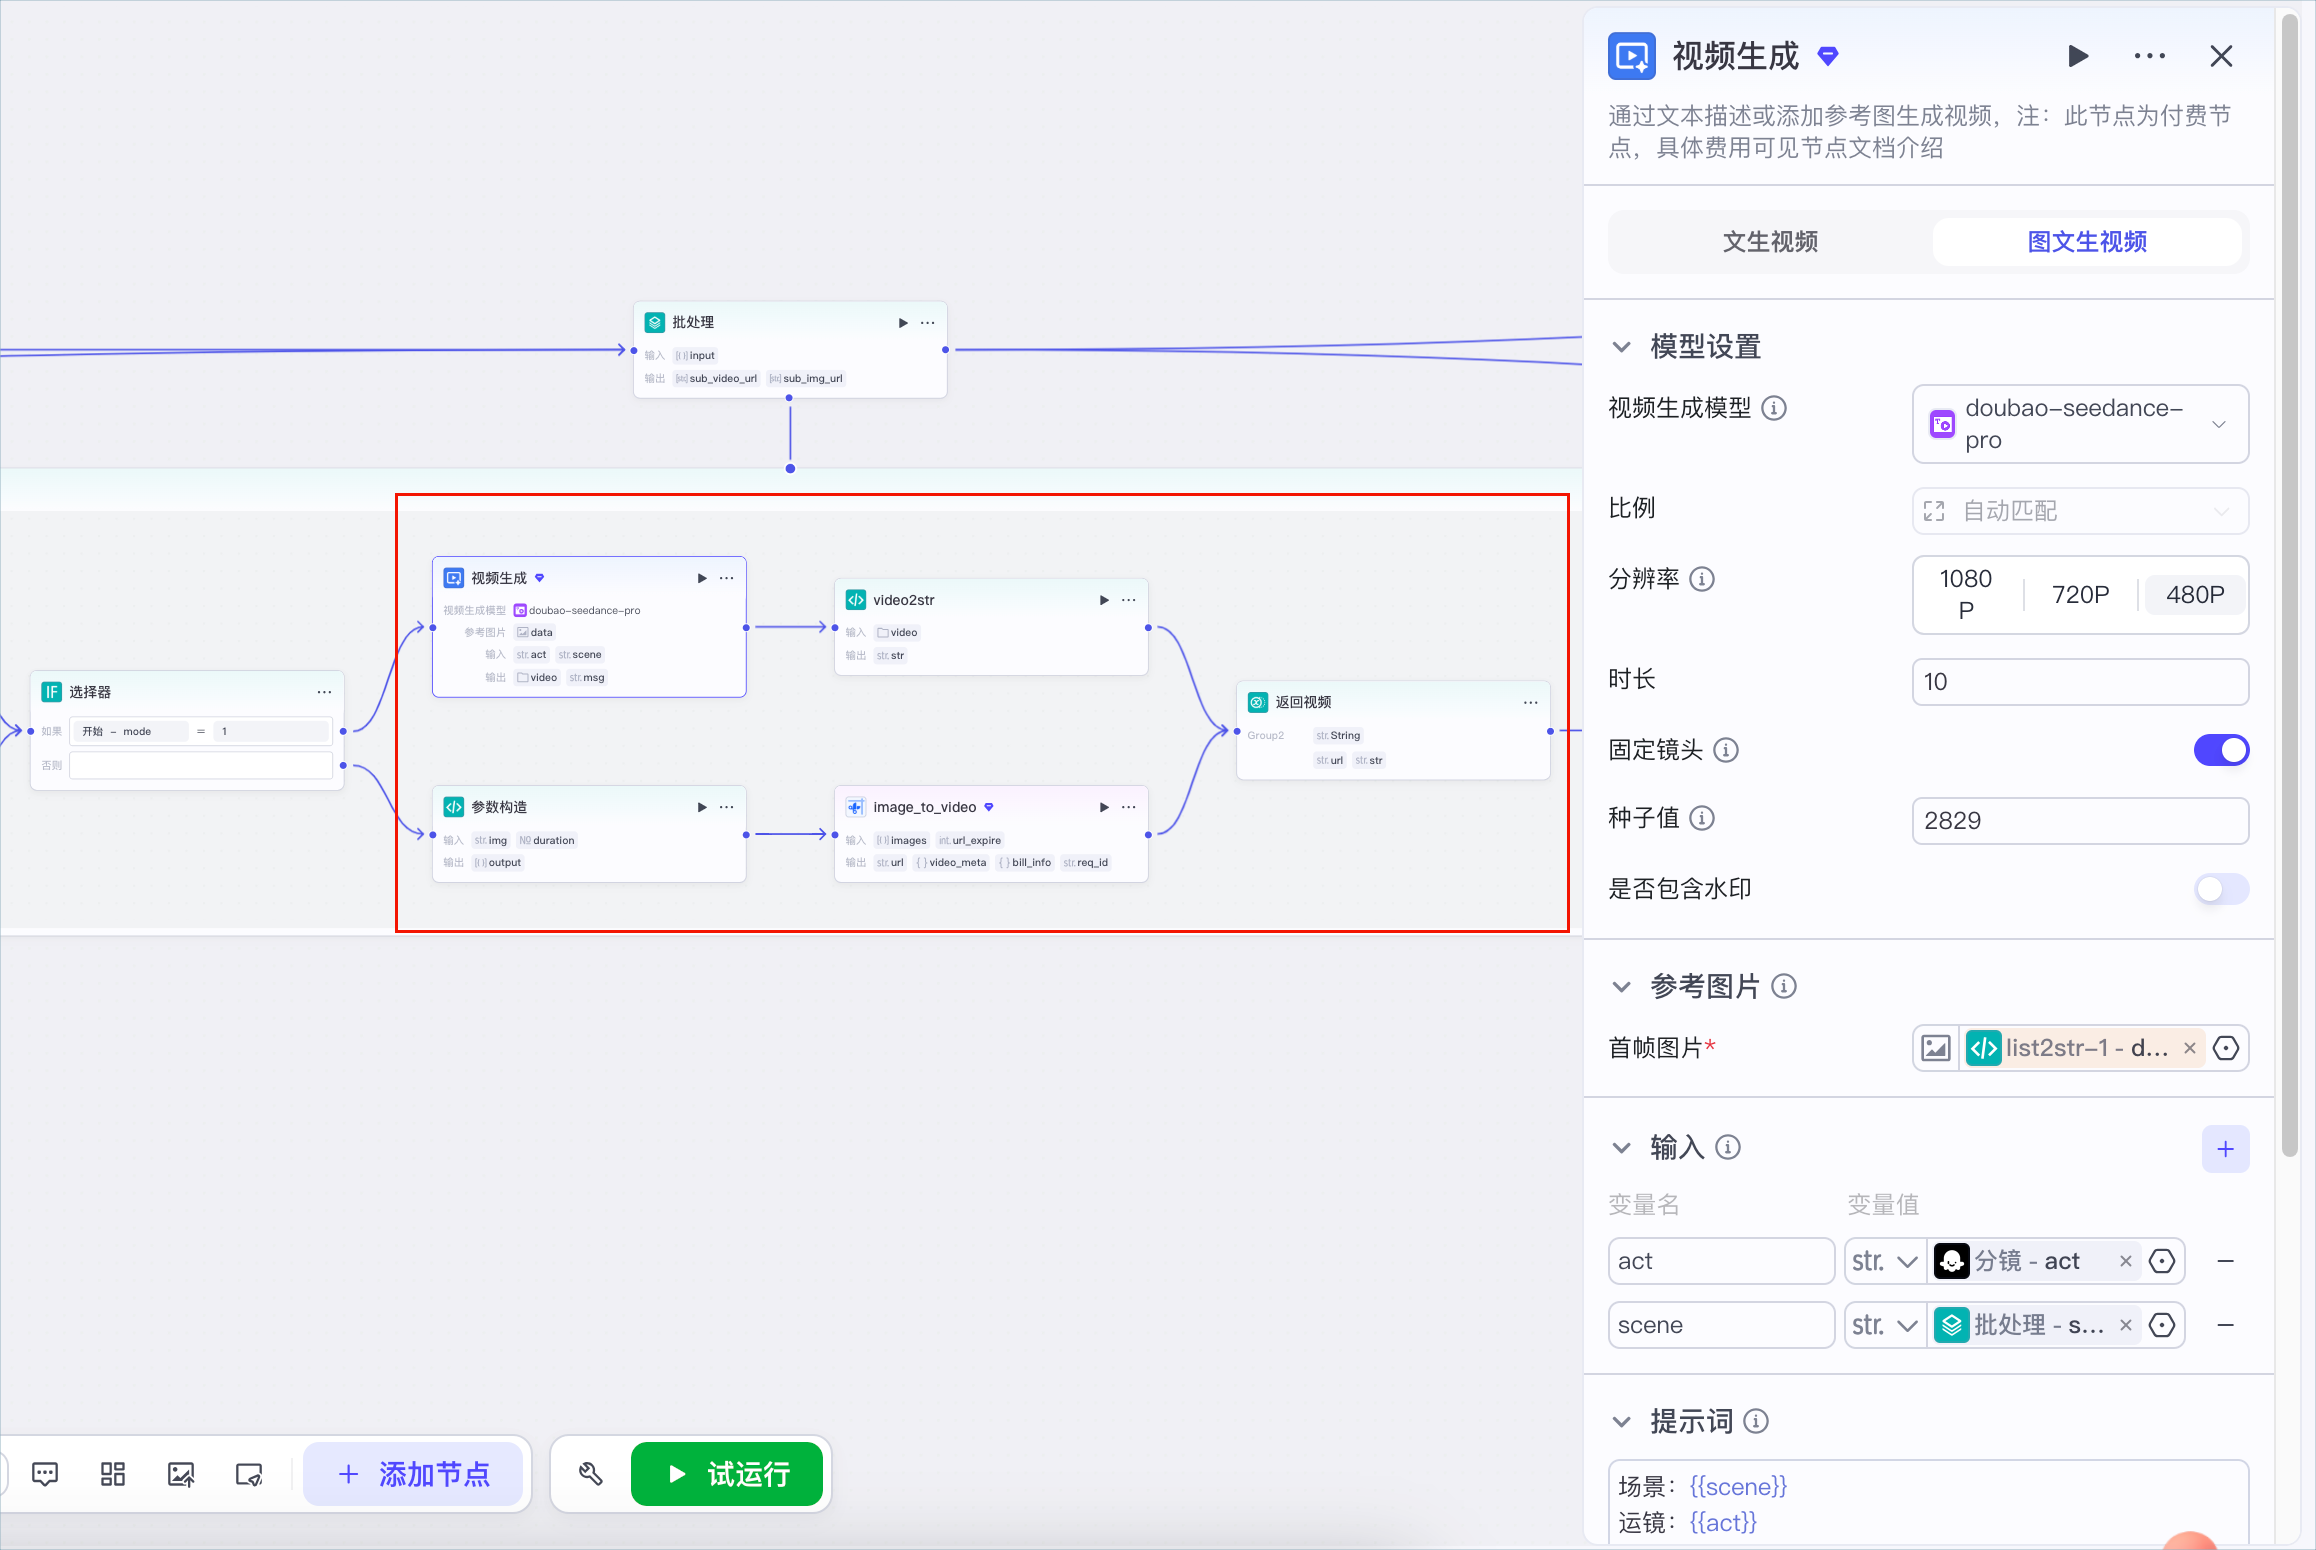Screen dimensions: 2316x1550
Task: Click the play icon on video2str node
Action: 1104,600
